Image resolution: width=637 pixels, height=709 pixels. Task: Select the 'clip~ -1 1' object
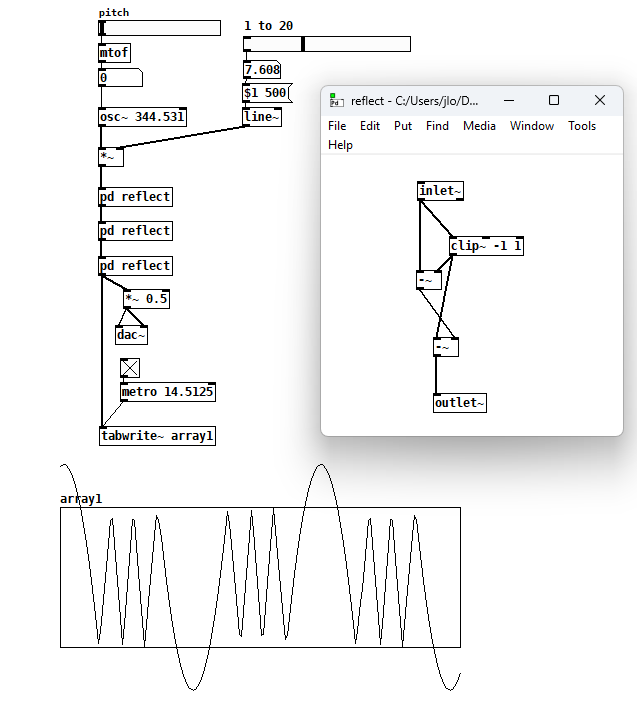click(x=486, y=246)
